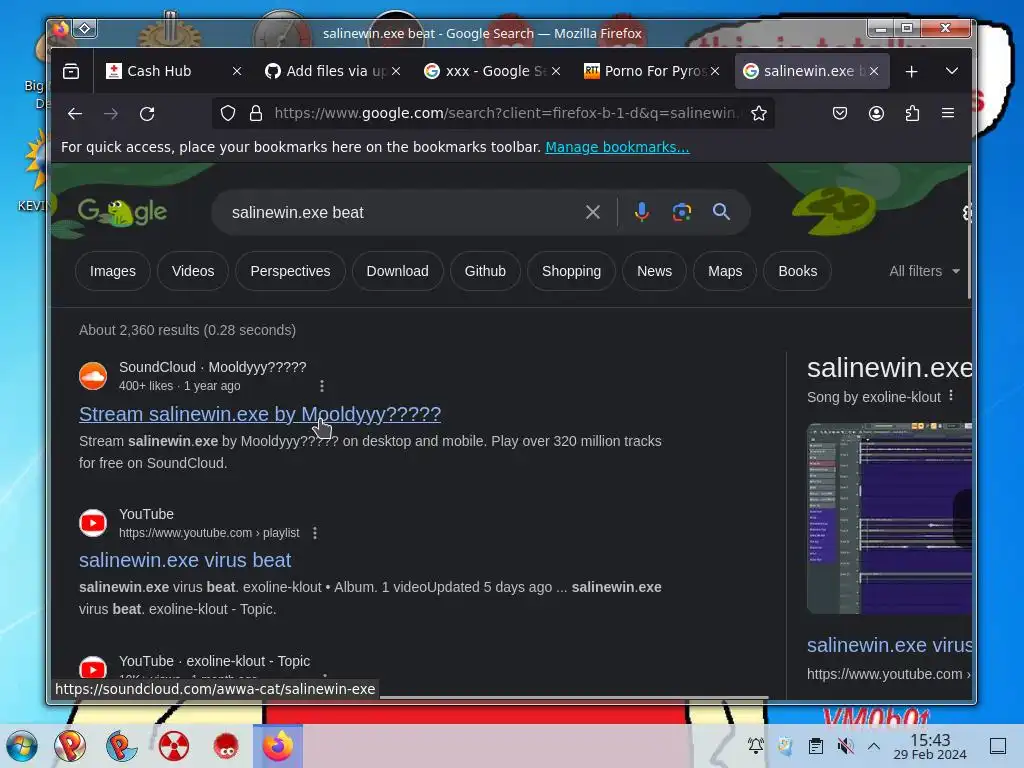Open options dots for SoundCloud result

[x=322, y=386]
